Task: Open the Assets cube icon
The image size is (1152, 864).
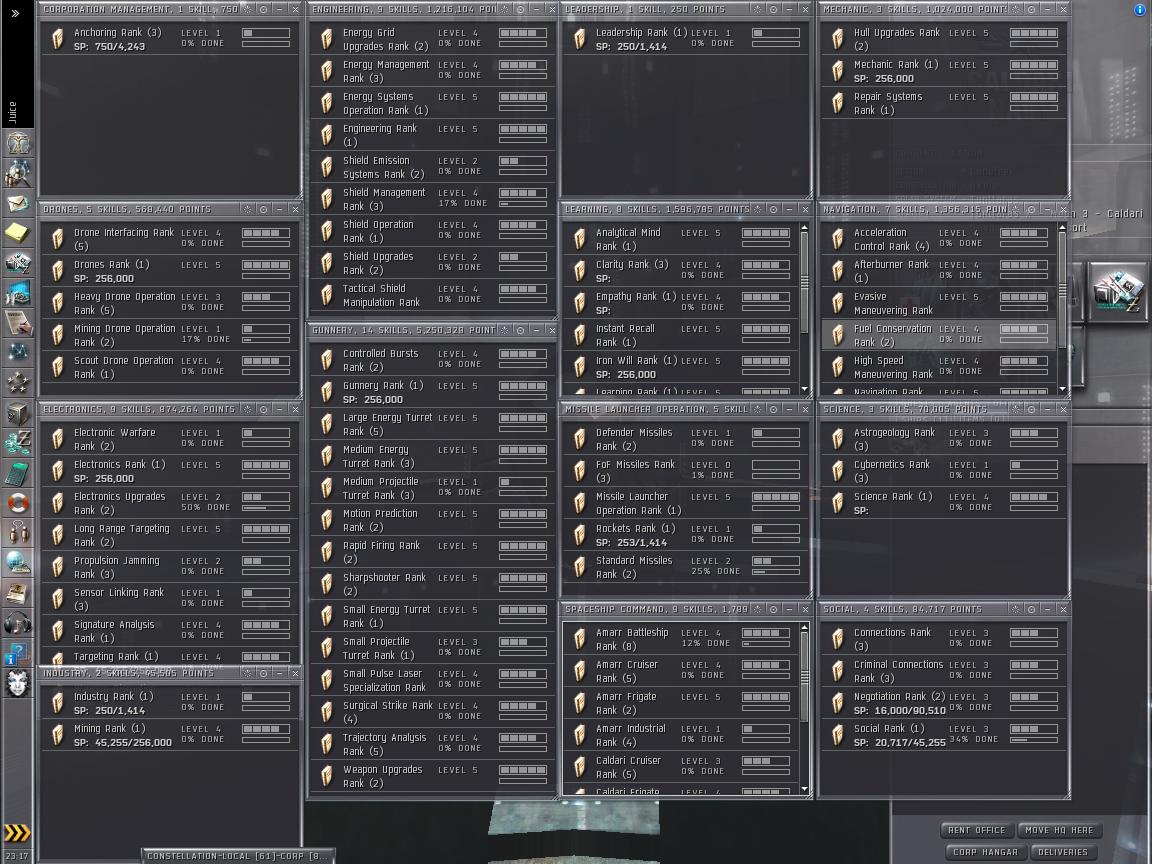Action: (18, 413)
